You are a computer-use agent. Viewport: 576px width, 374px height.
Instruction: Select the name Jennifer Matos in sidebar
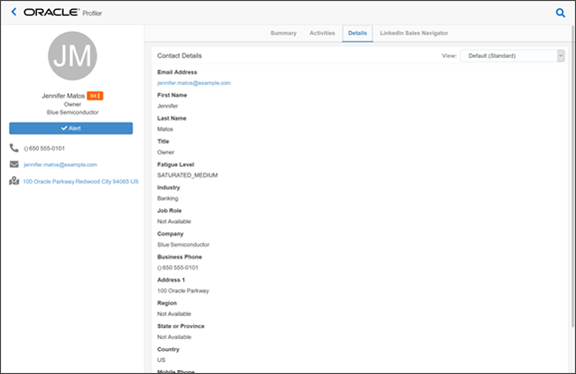[x=63, y=96]
